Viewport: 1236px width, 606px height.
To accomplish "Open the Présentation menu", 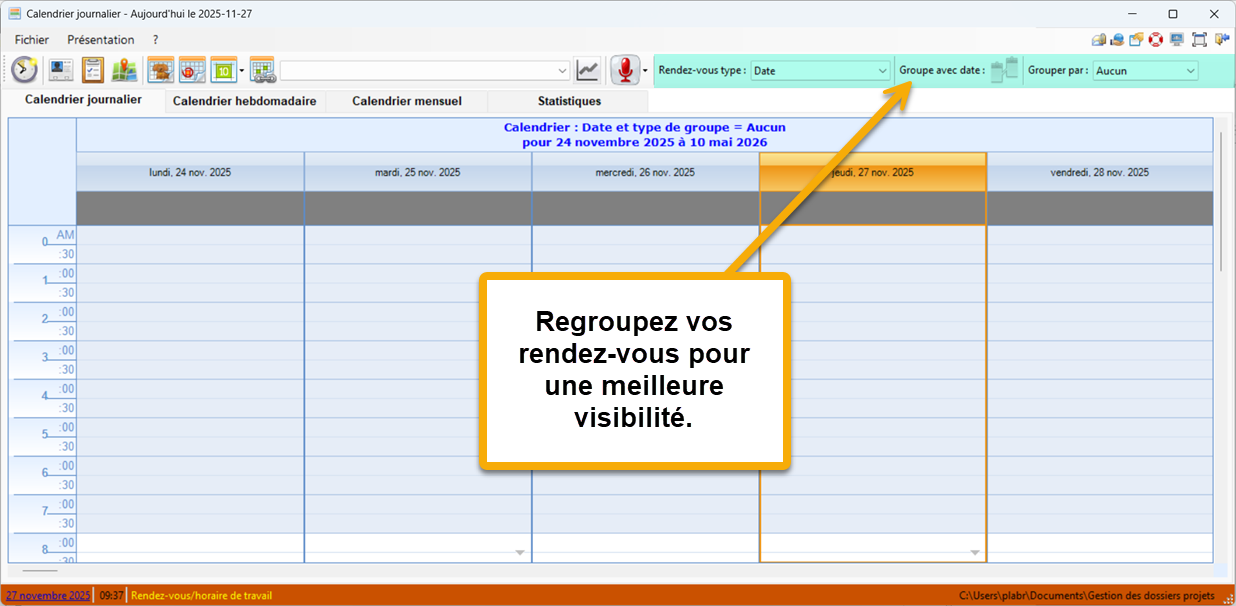I will (x=100, y=40).
